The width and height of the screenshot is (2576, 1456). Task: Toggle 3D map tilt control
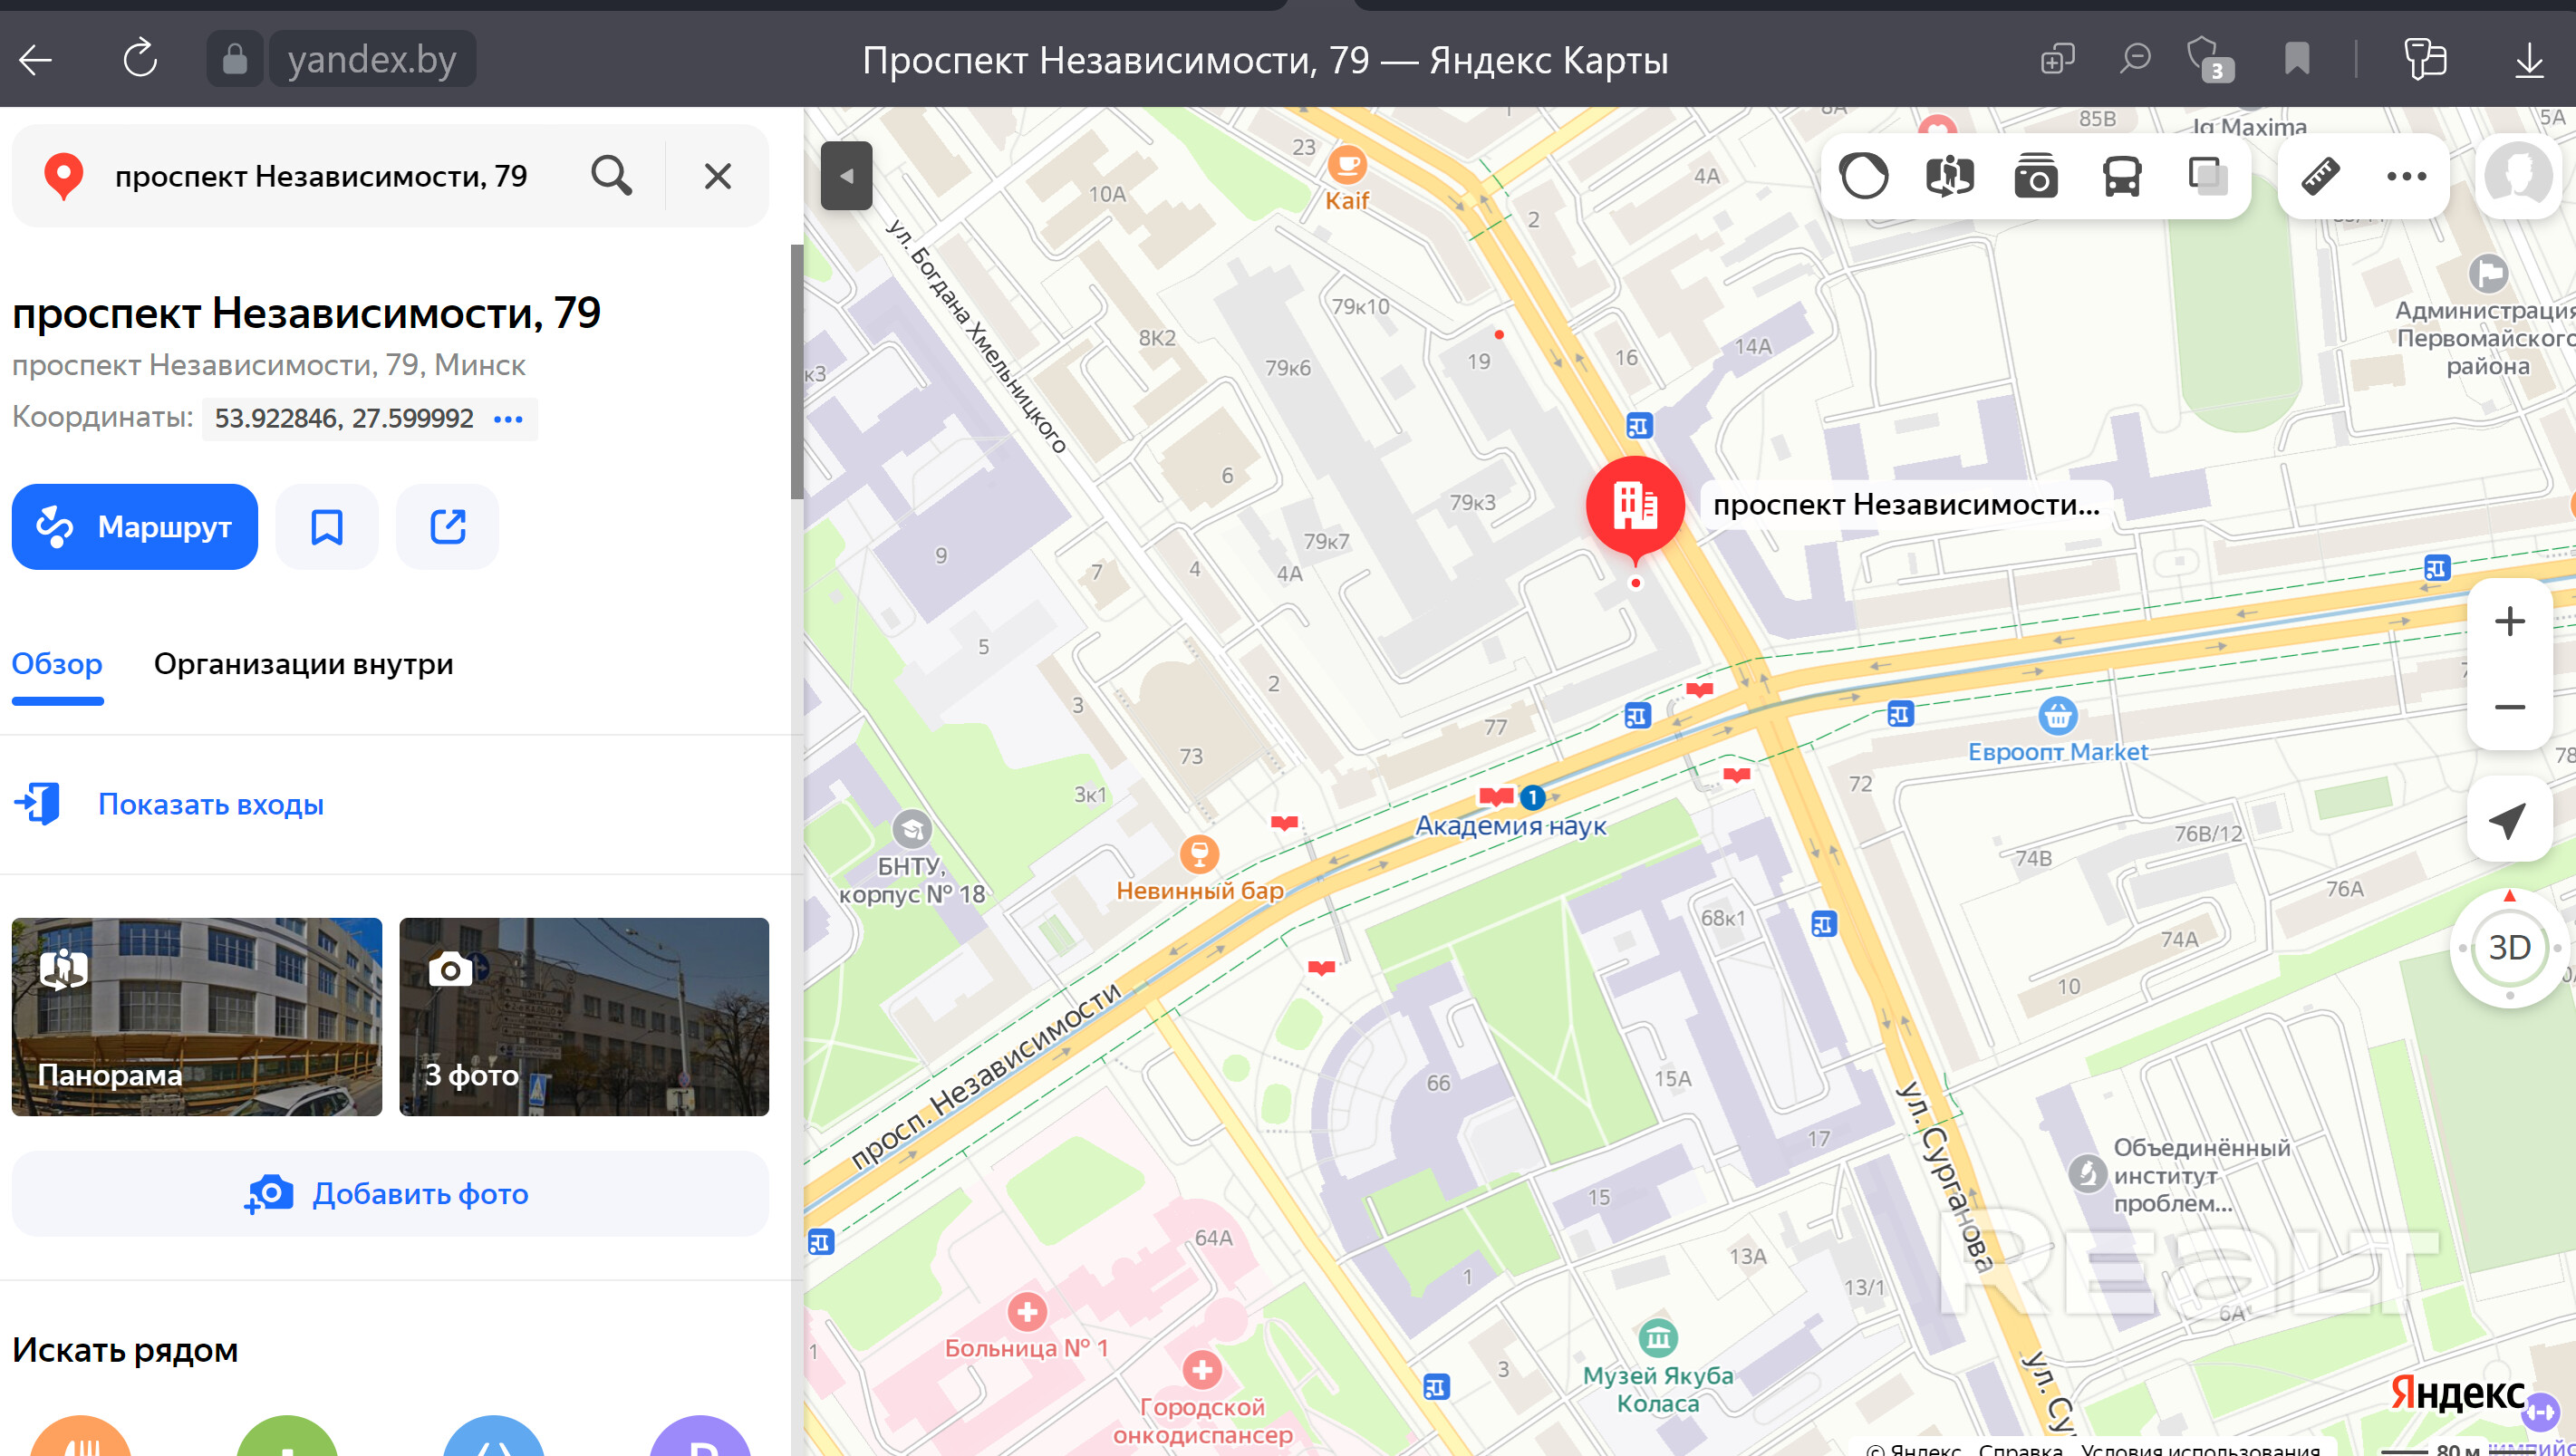point(2509,946)
